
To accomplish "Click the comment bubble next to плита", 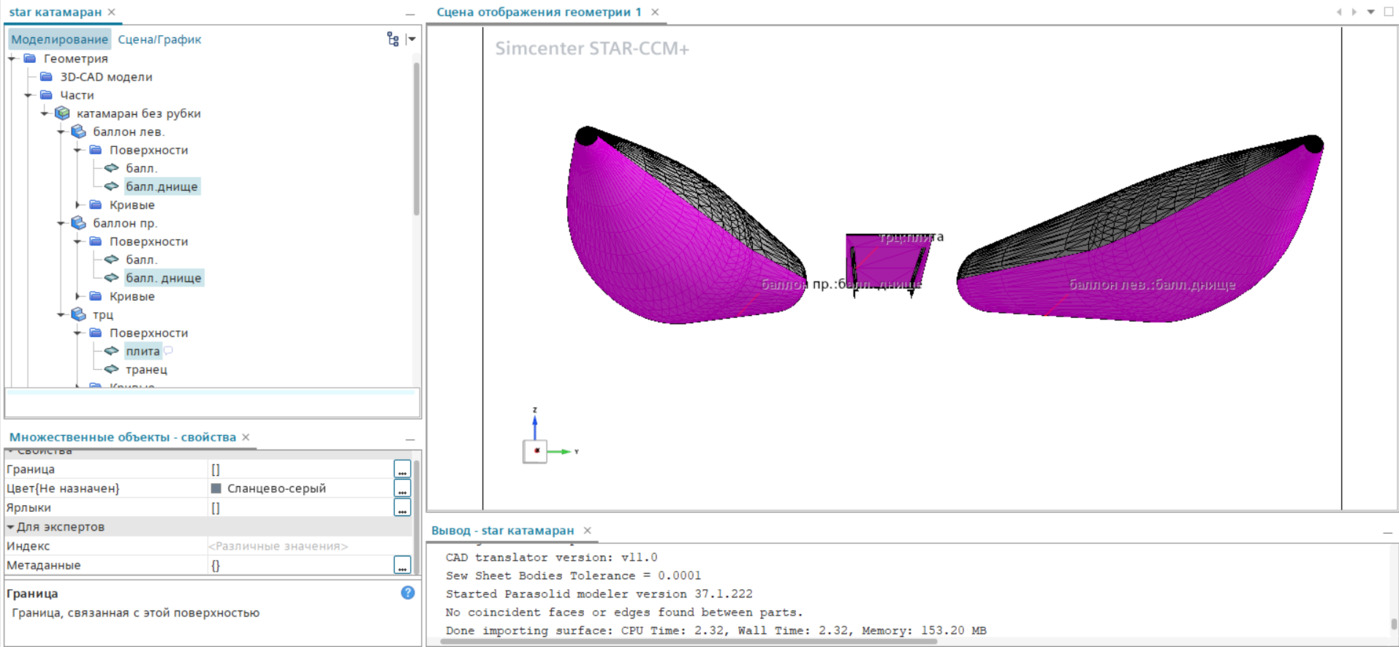I will [169, 351].
